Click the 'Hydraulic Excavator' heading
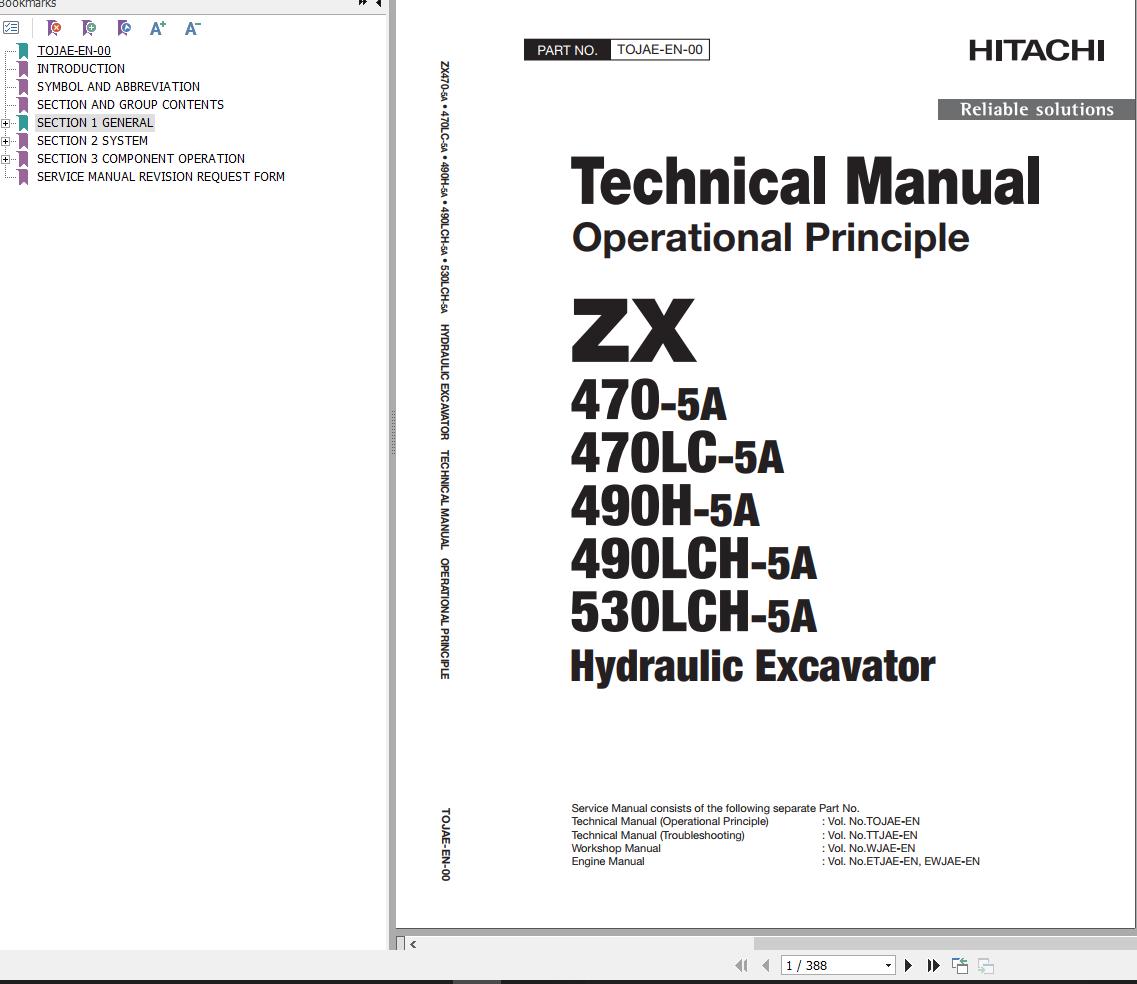Image resolution: width=1137 pixels, height=984 pixels. coord(753,666)
